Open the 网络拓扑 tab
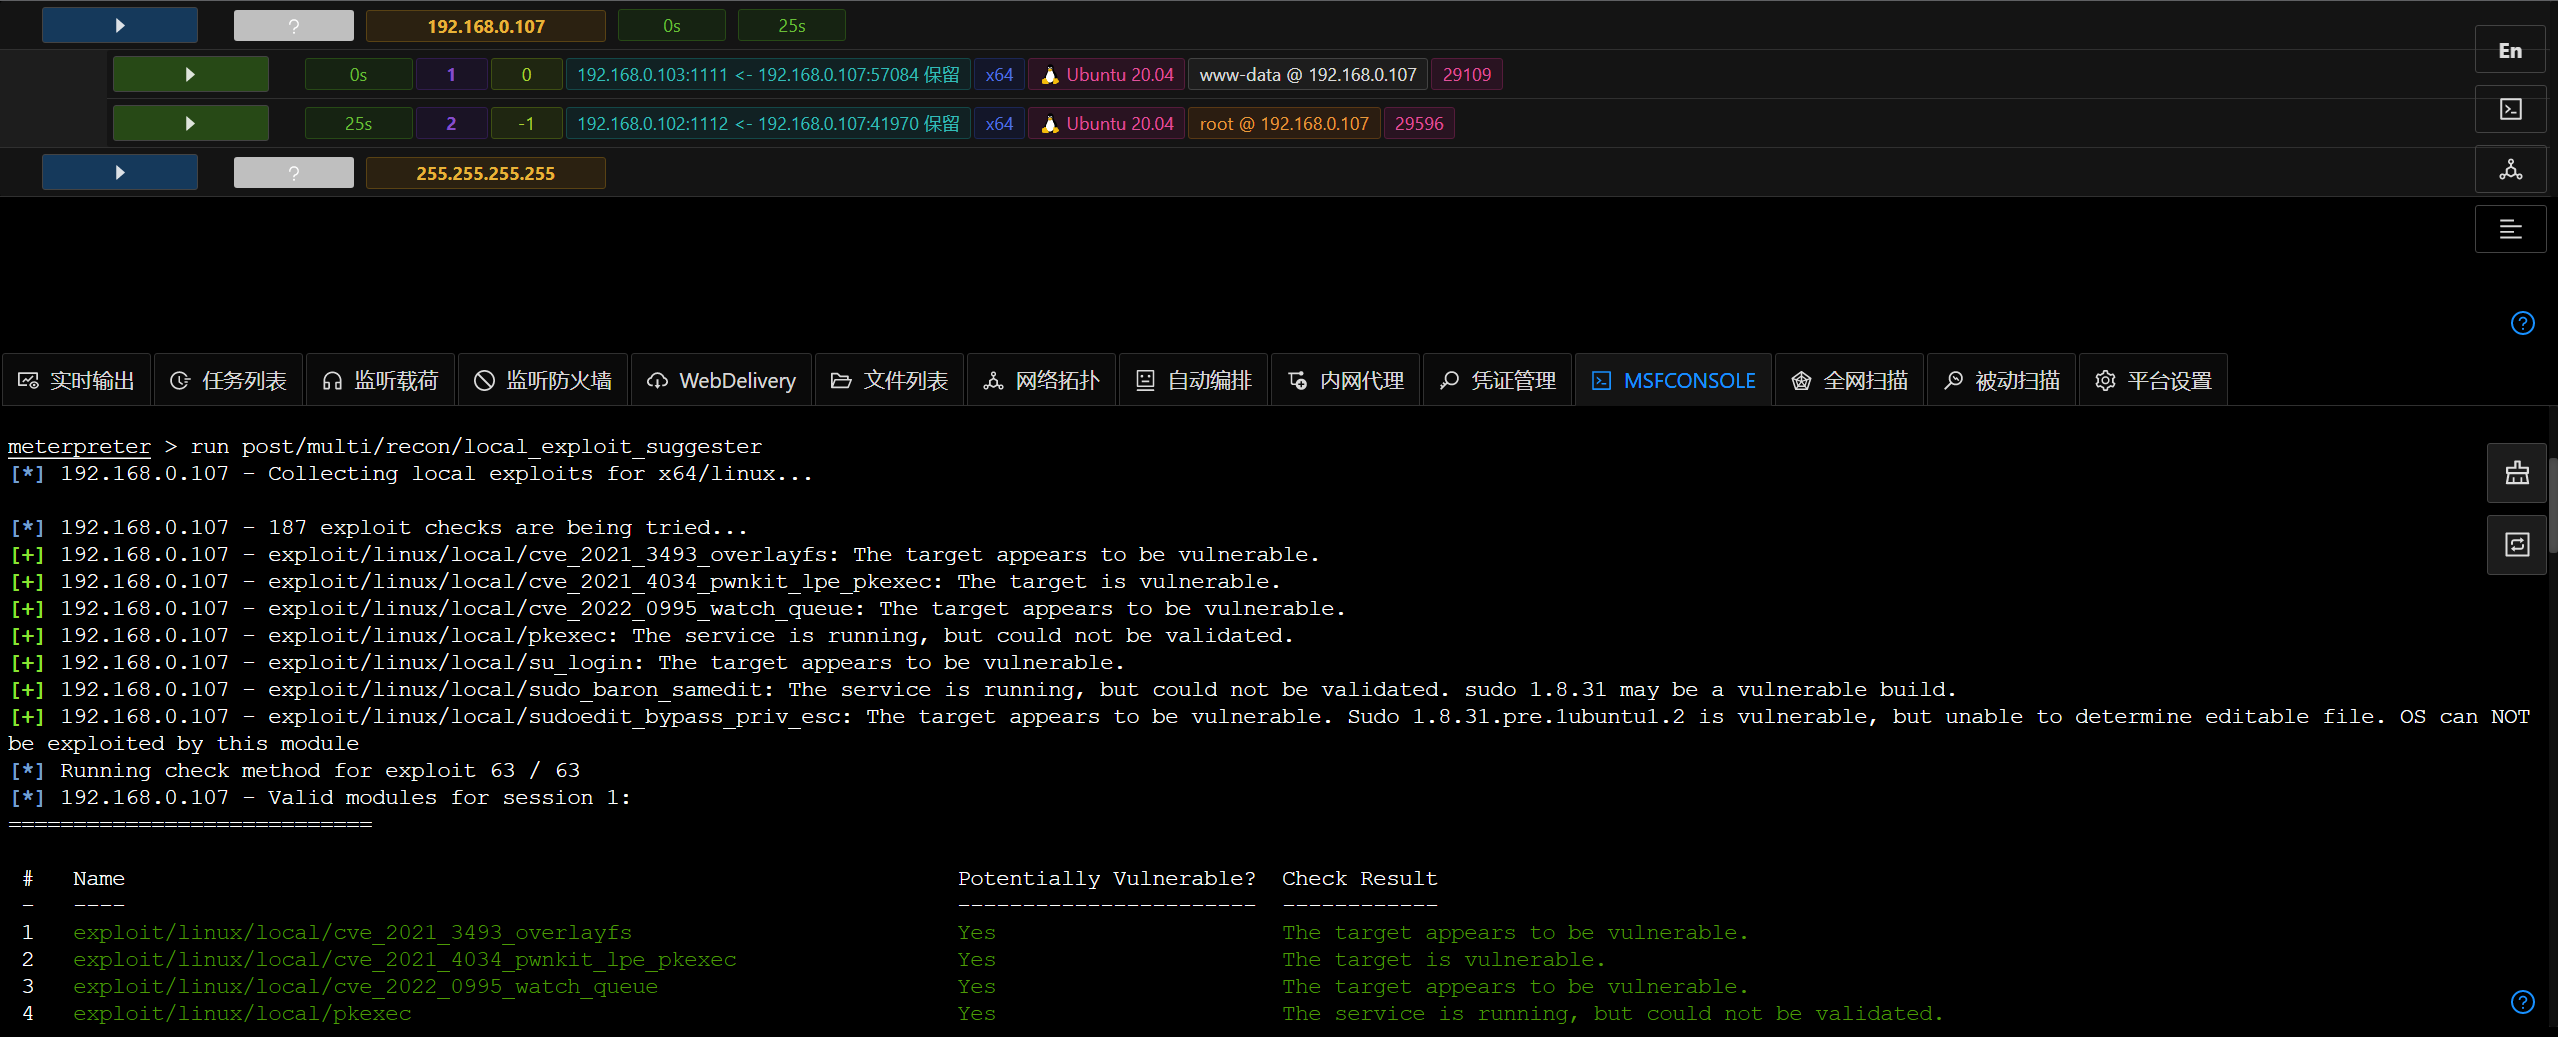This screenshot has height=1037, width=2558. tap(1041, 380)
